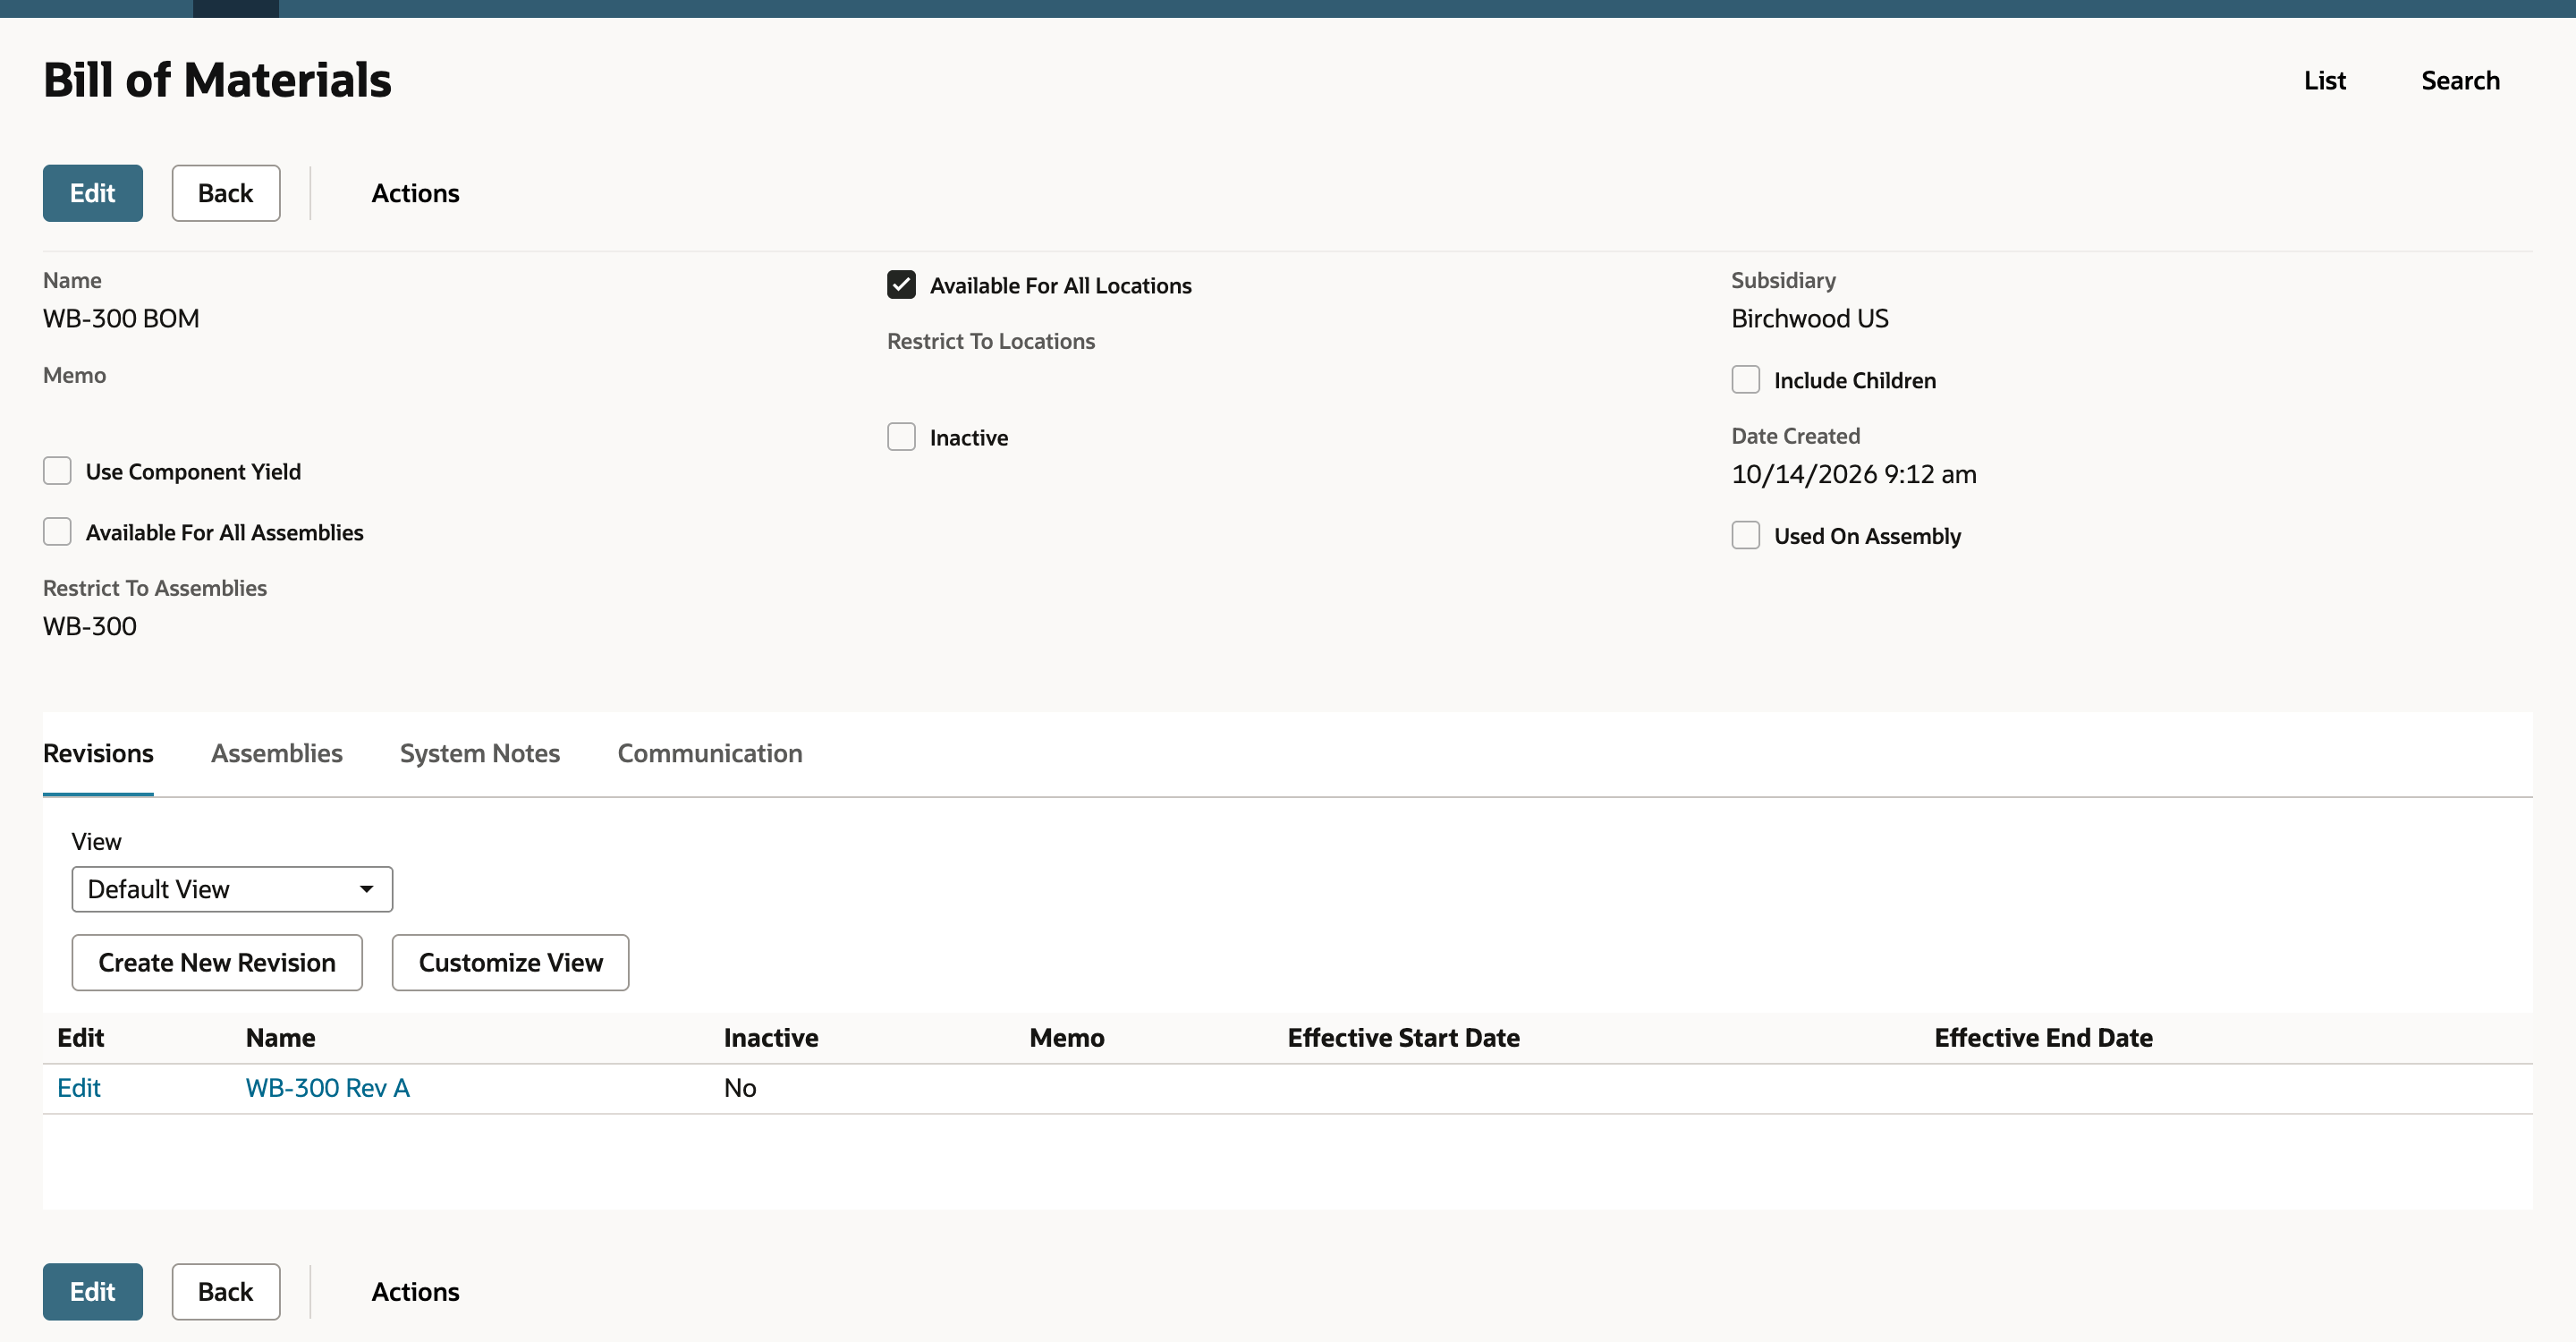Toggle the Inactive checkbox
This screenshot has height=1342, width=2576.
pos(901,437)
